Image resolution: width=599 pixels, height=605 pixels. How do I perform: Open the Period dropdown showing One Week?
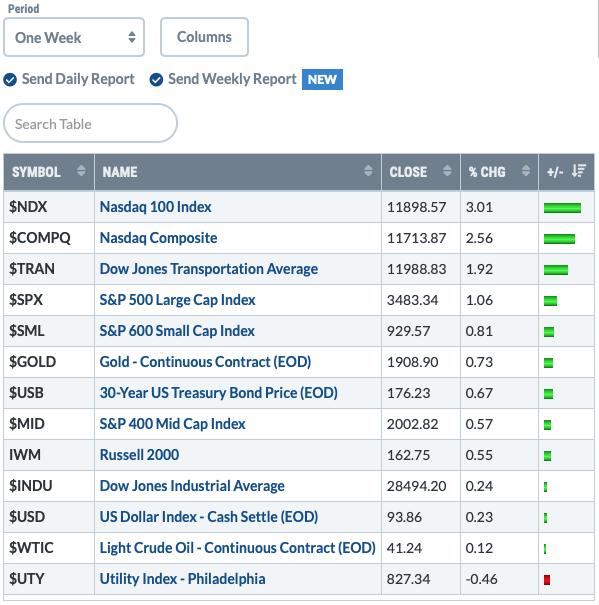pos(74,37)
